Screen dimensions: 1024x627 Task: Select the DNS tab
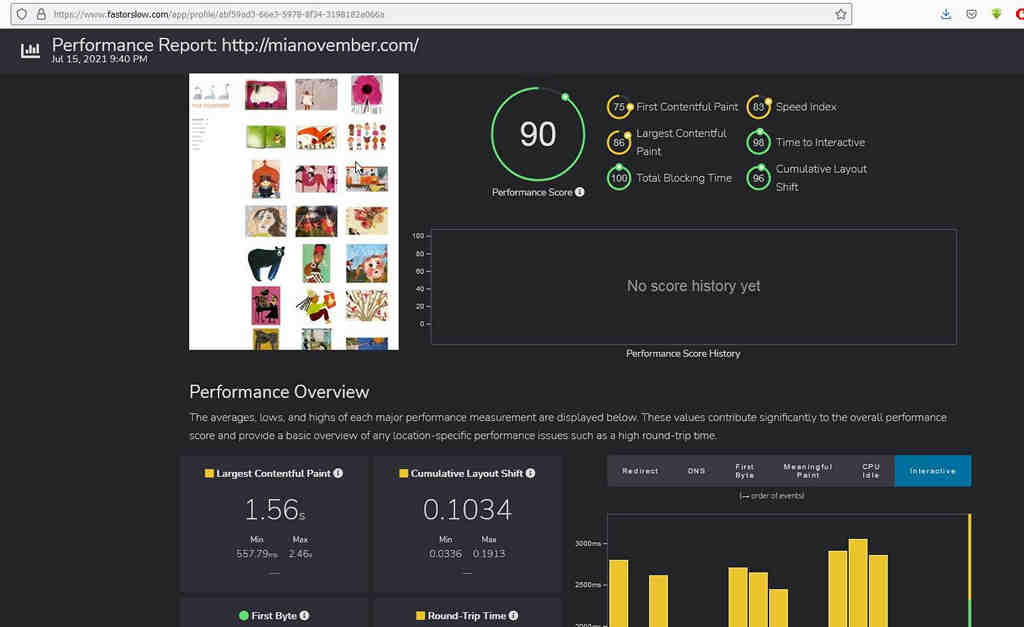coord(696,471)
